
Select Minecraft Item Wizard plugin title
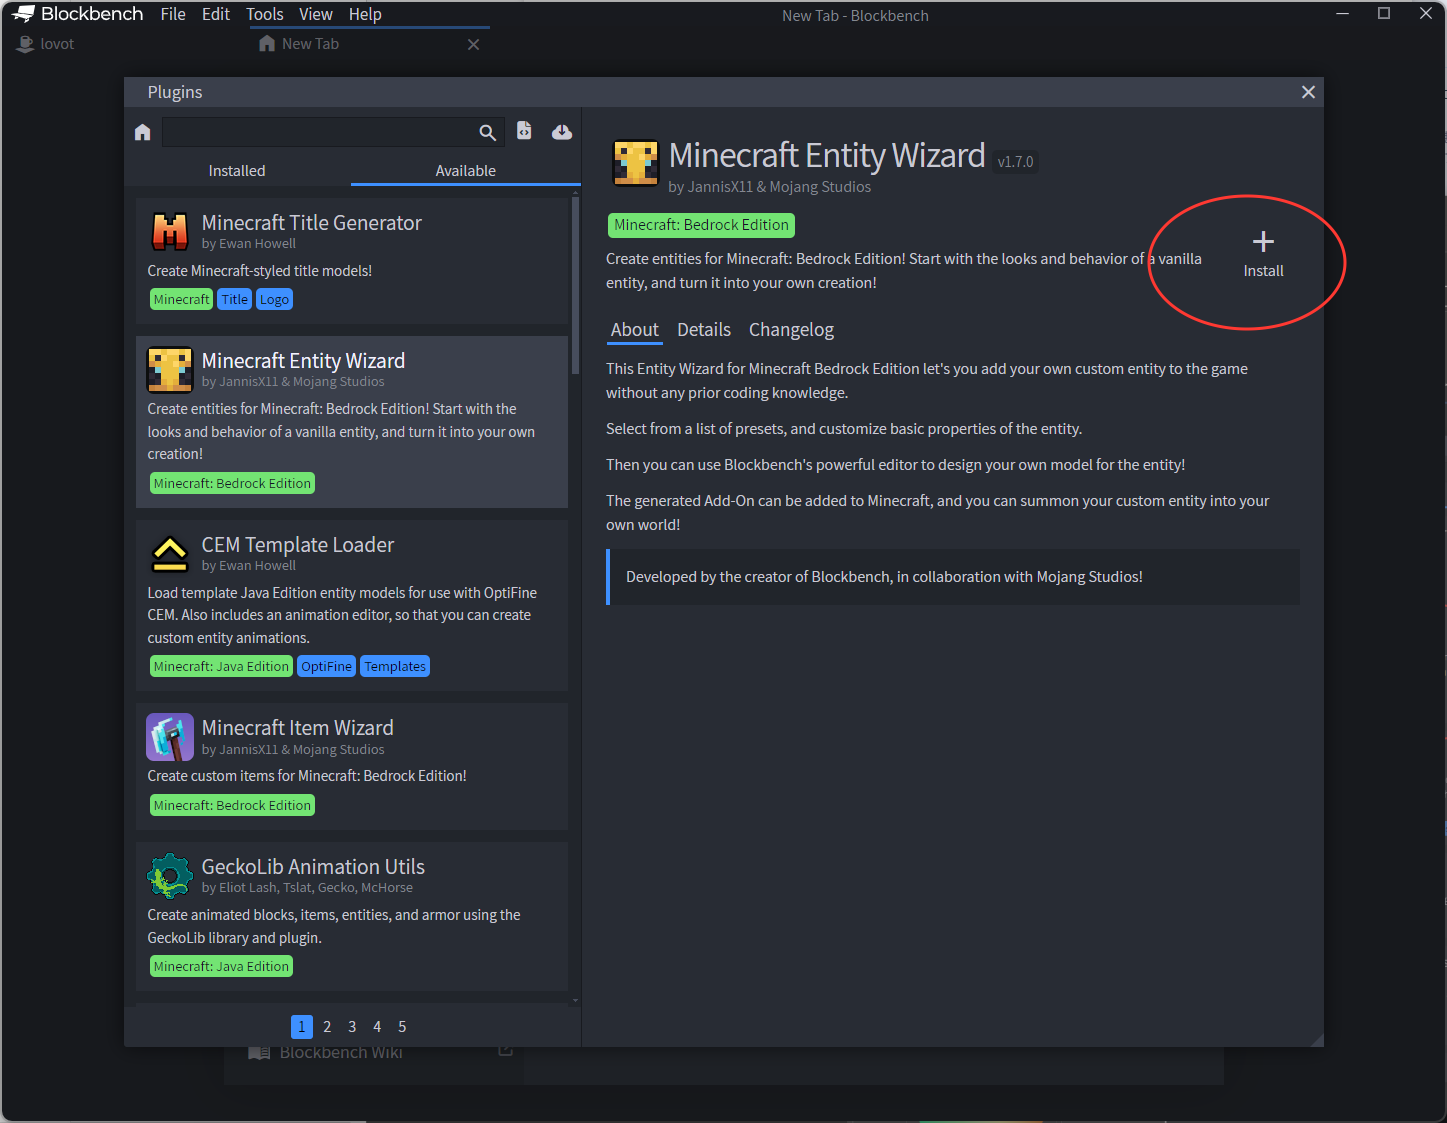coord(298,728)
